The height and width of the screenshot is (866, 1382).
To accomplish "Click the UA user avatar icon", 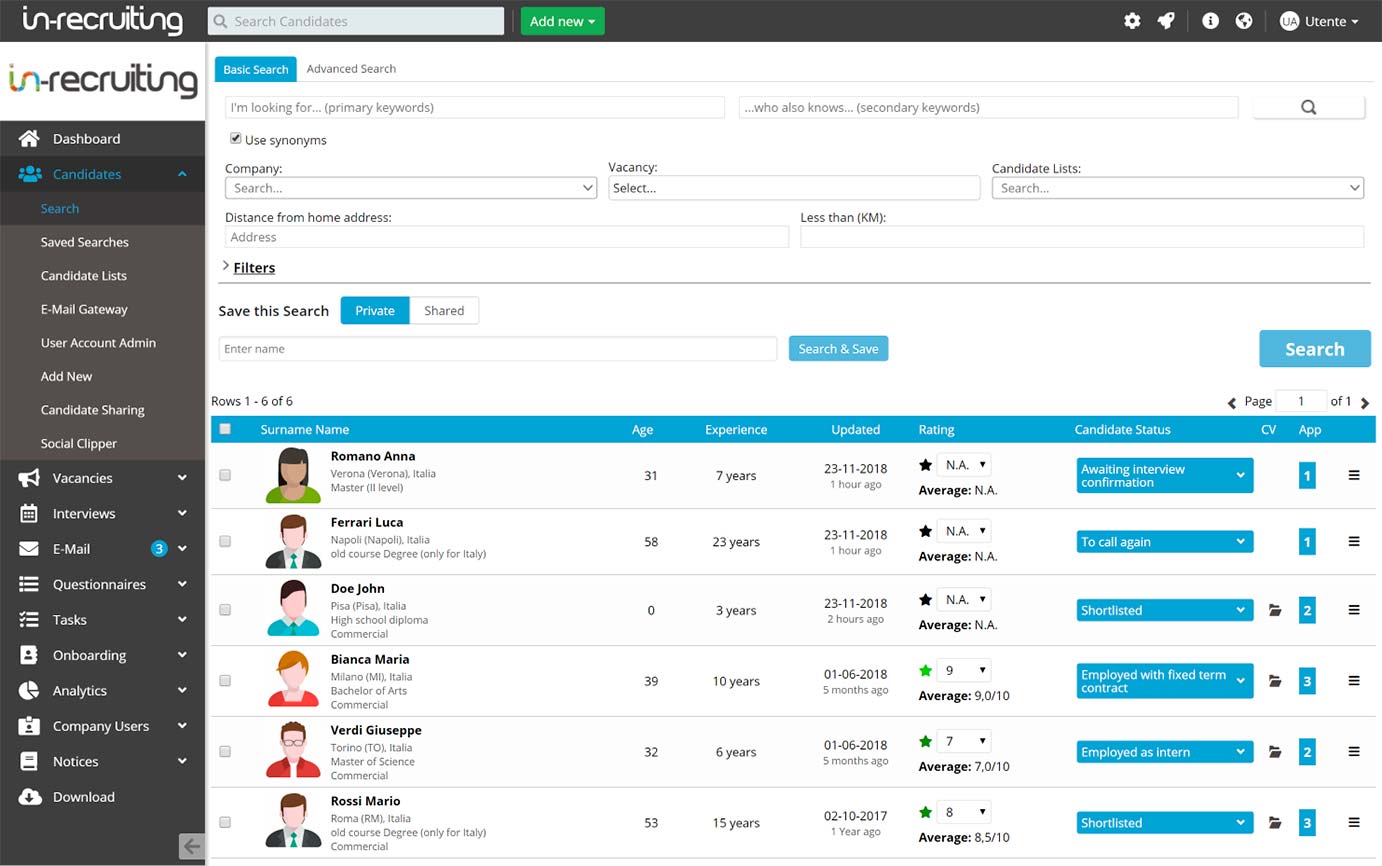I will 1289,21.
